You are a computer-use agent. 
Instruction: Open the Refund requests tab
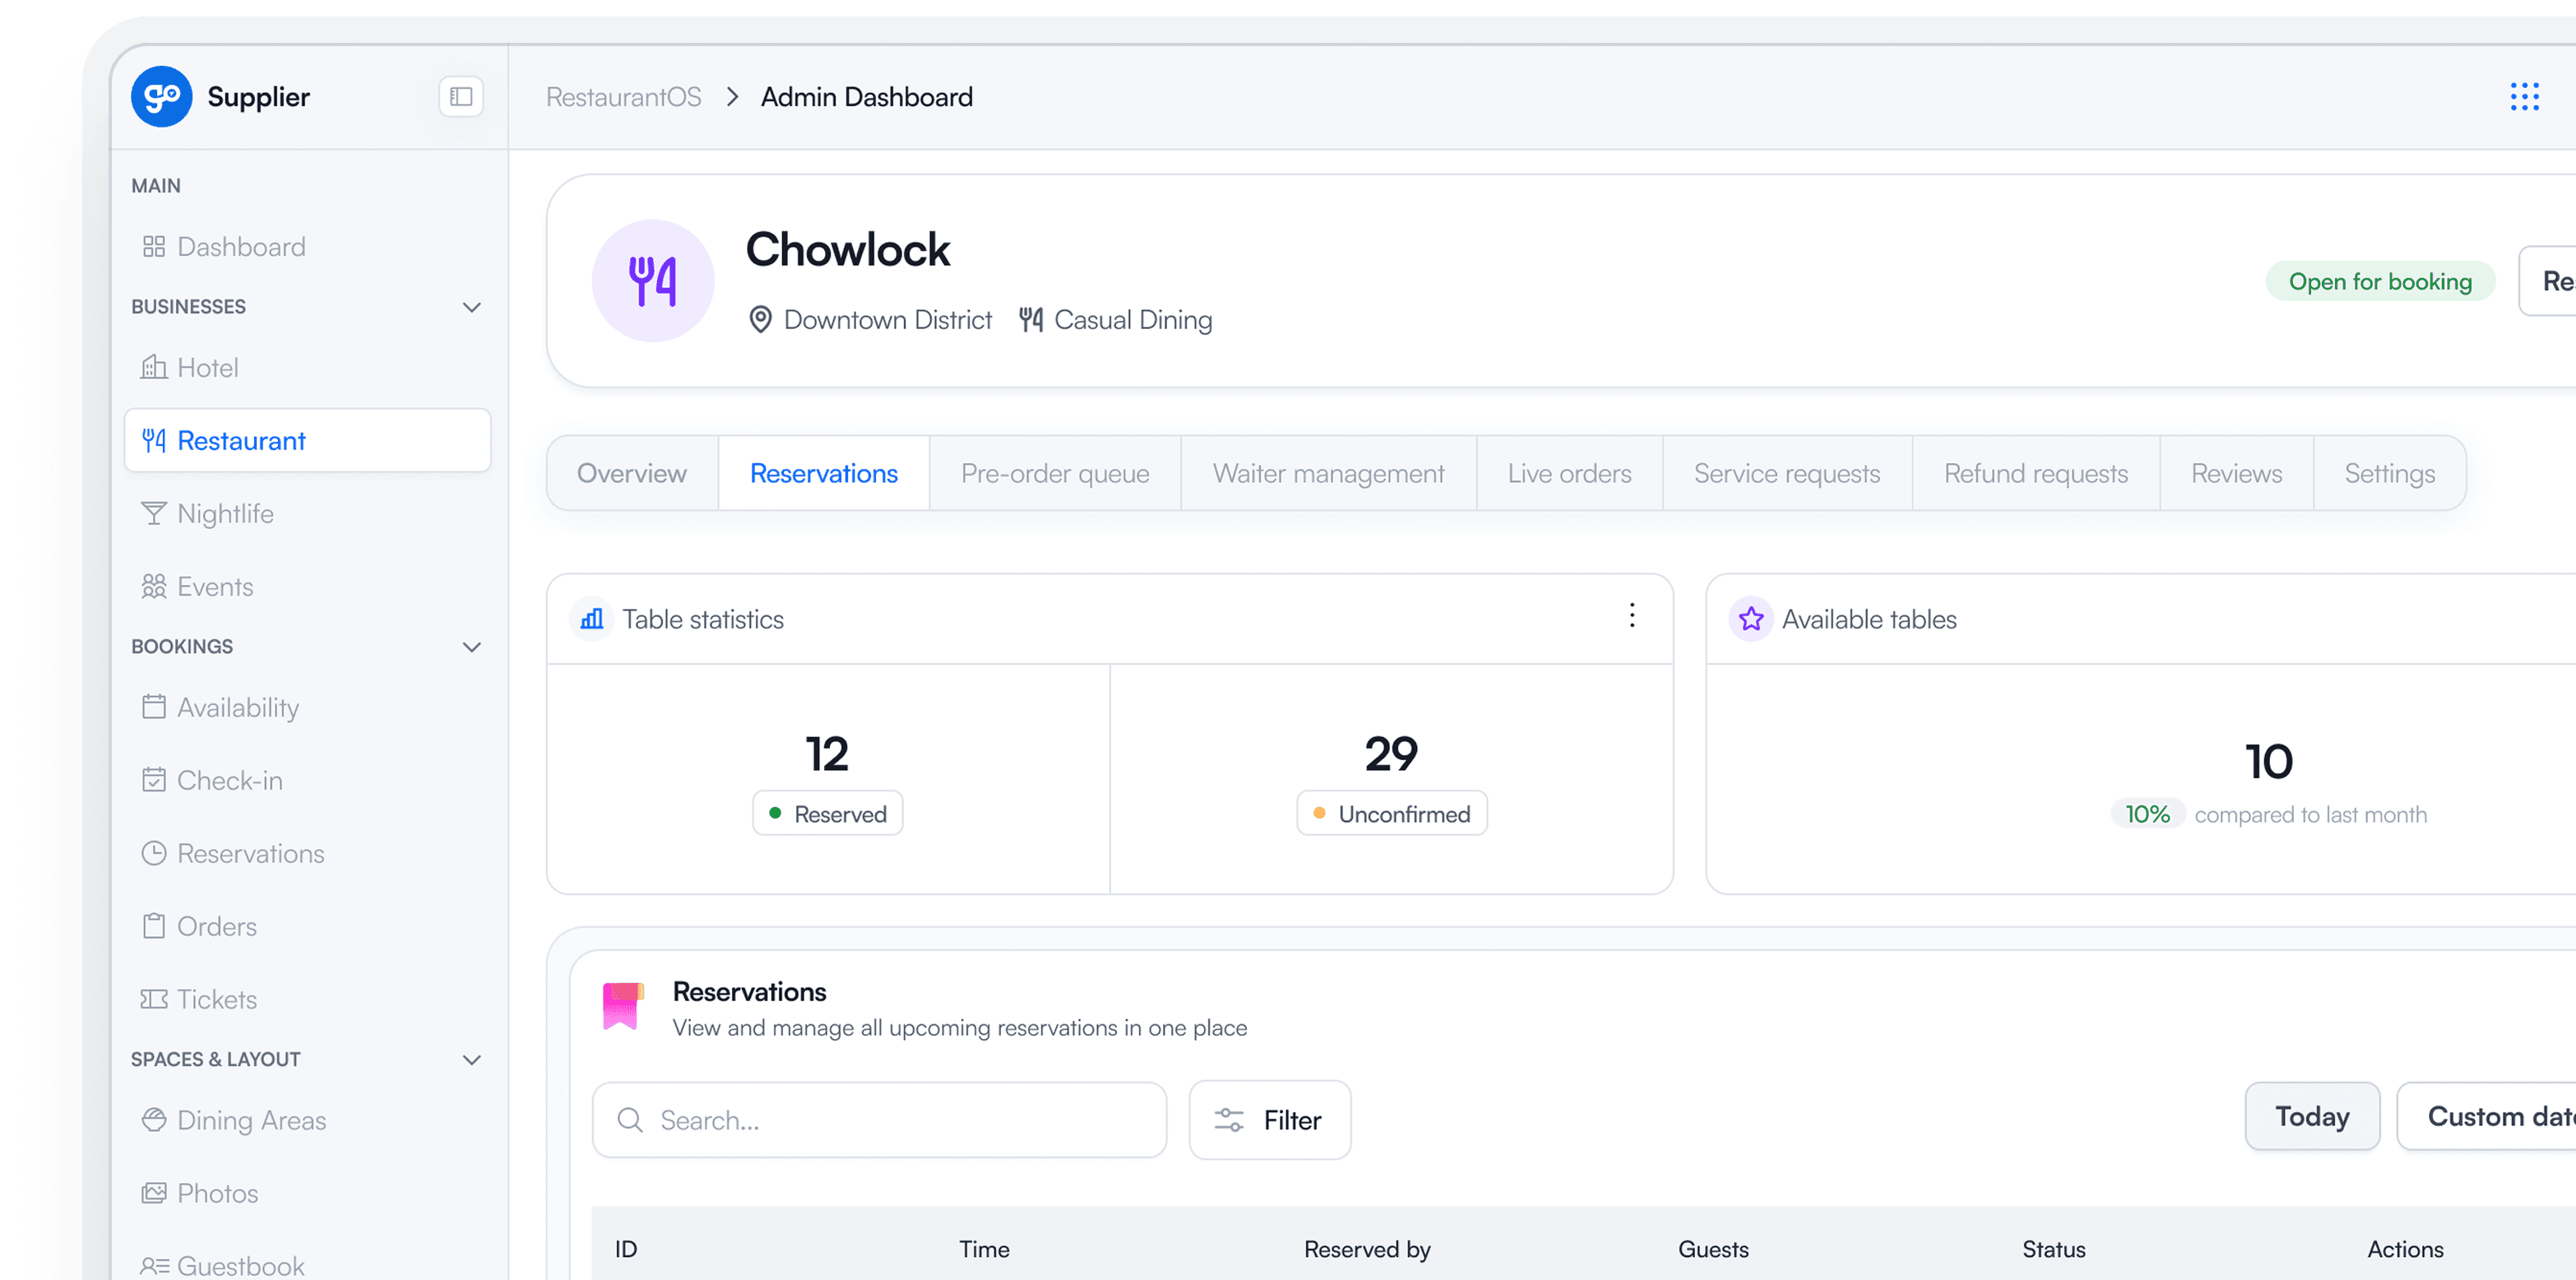[2036, 473]
